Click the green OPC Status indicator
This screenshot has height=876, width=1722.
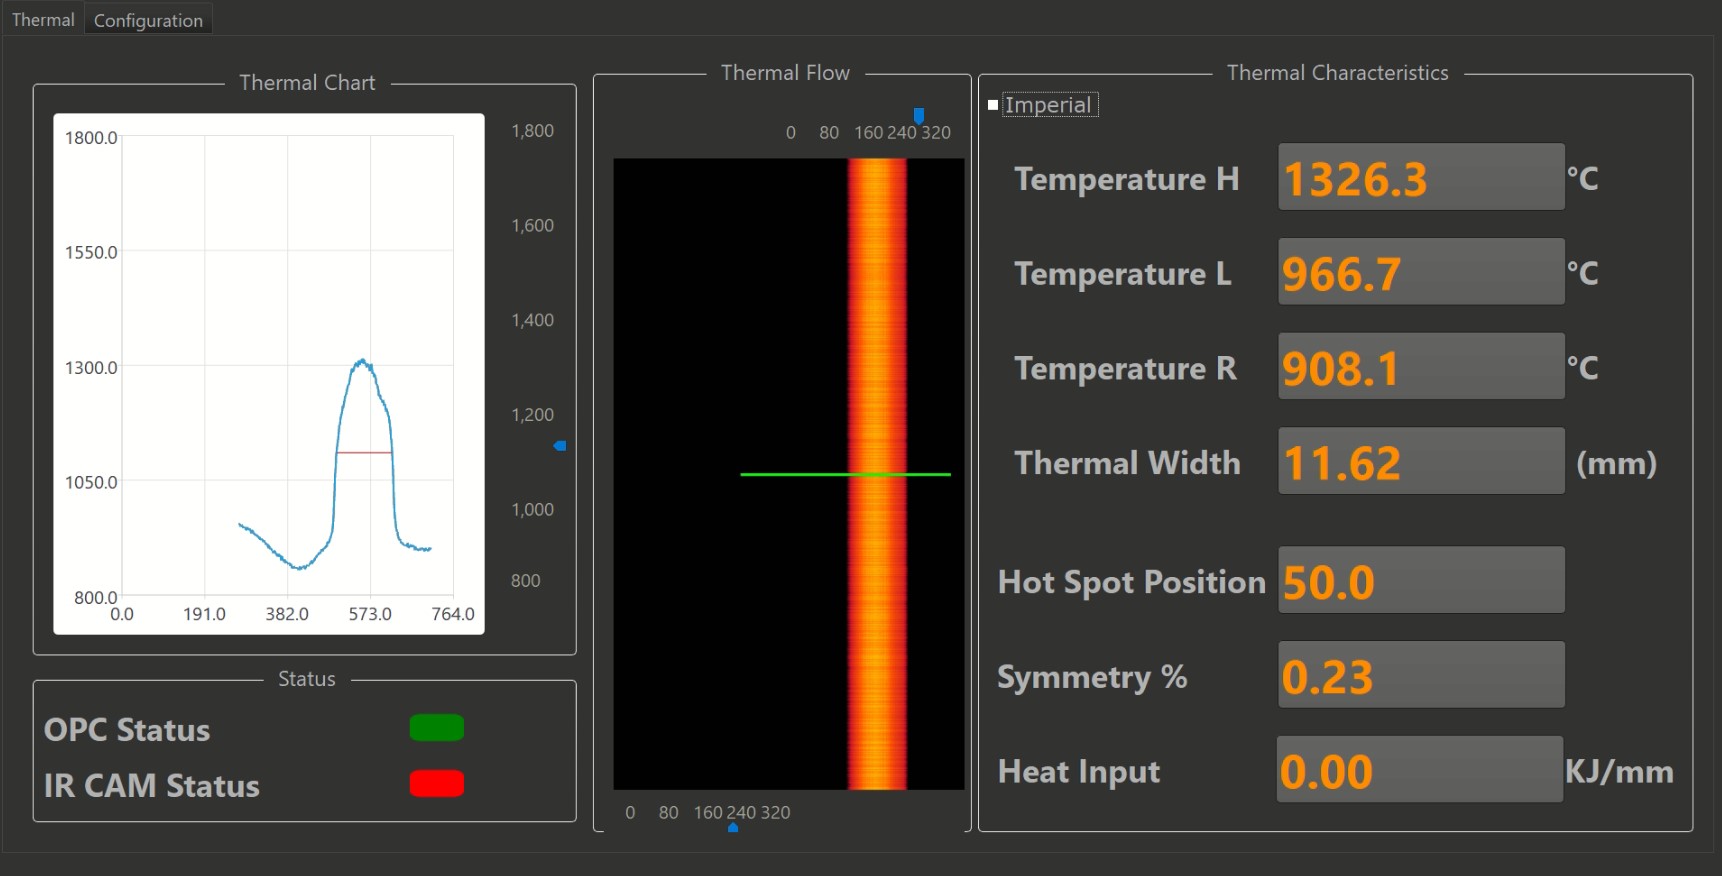pyautogui.click(x=436, y=728)
